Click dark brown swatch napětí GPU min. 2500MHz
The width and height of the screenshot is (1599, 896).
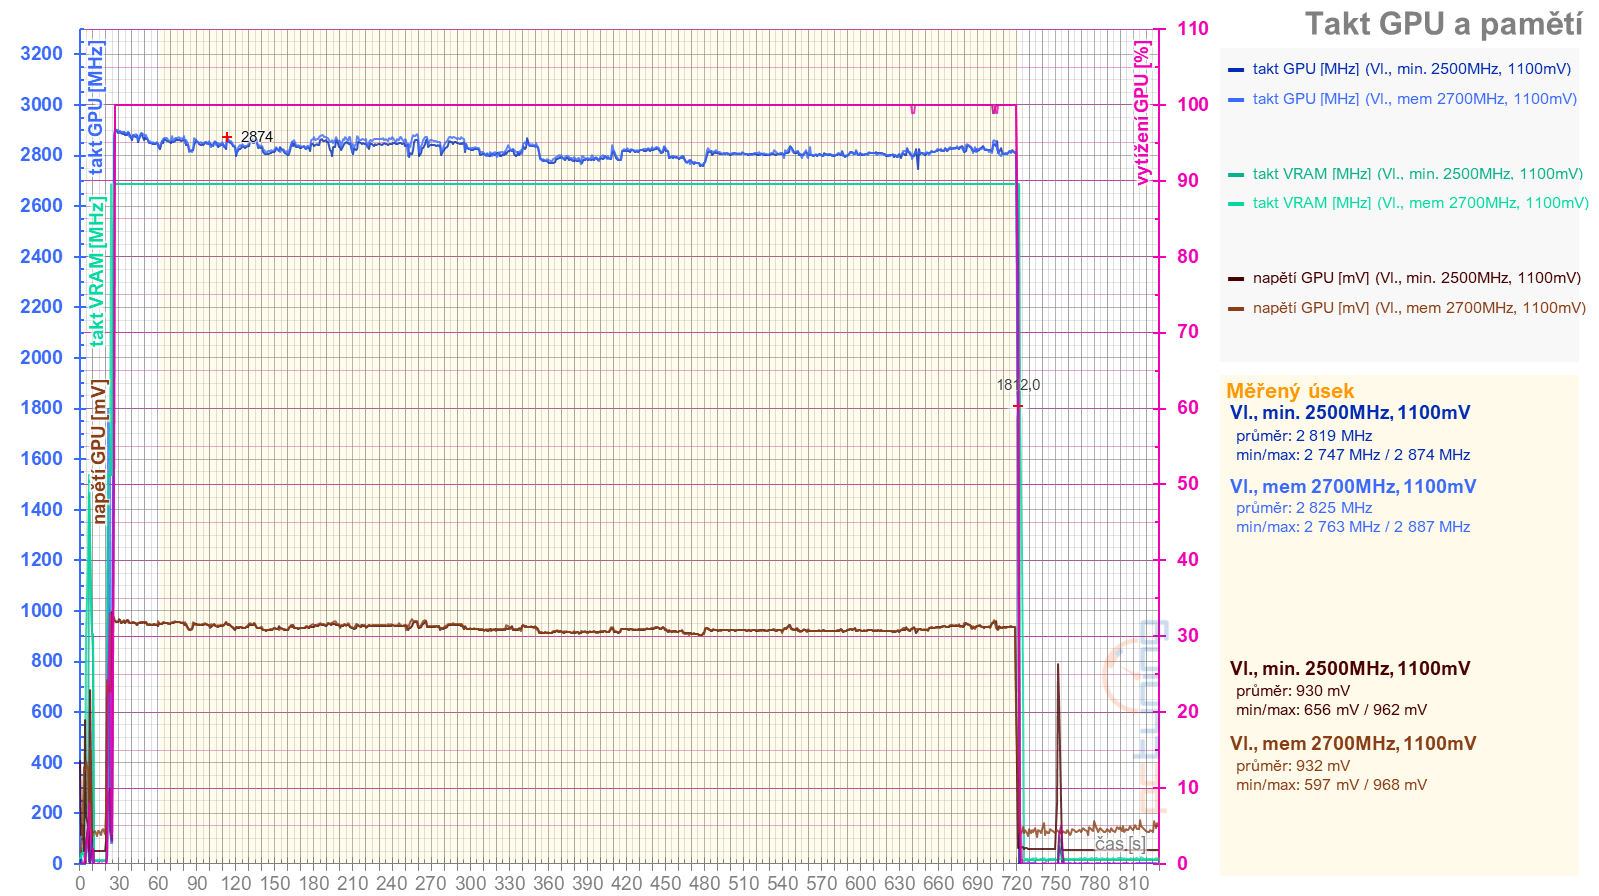click(x=1236, y=279)
